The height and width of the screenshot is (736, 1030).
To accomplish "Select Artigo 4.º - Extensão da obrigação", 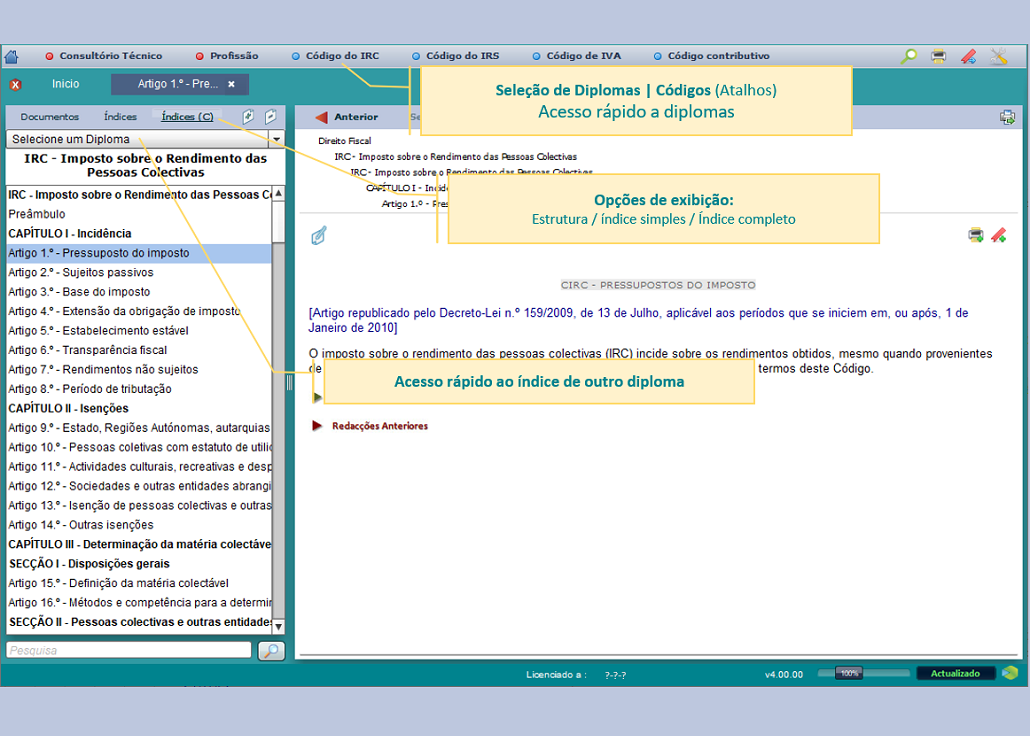I will coord(139,311).
